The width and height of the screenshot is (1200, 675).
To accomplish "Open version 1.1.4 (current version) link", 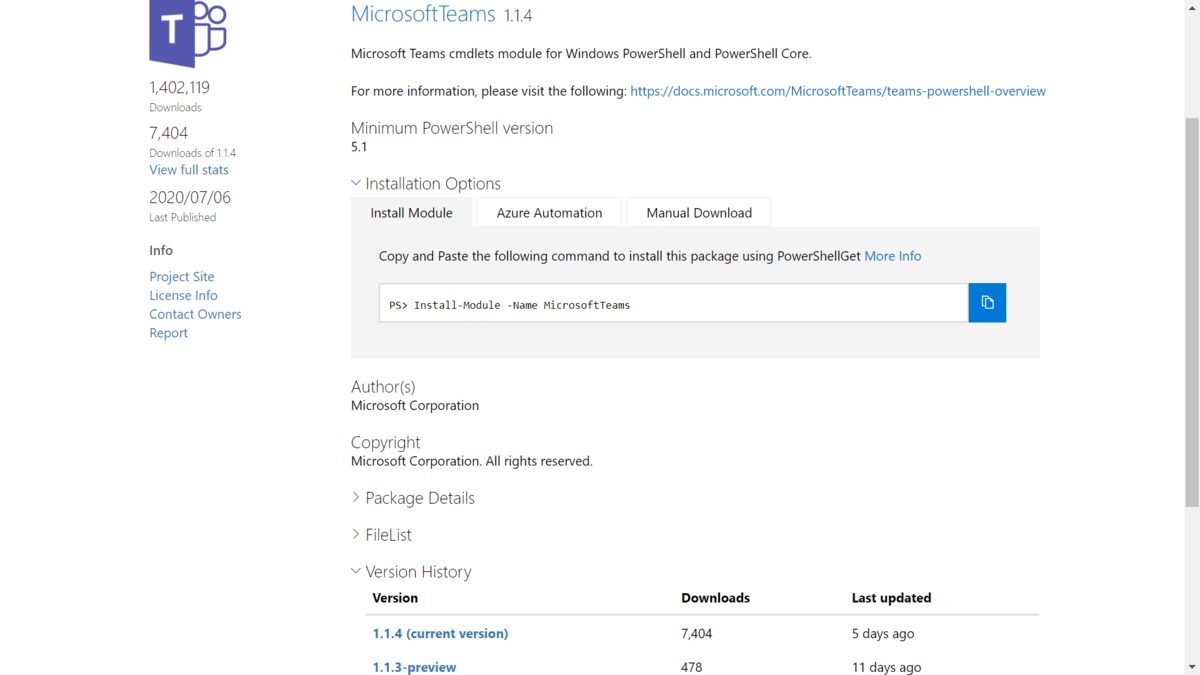I will coord(440,634).
